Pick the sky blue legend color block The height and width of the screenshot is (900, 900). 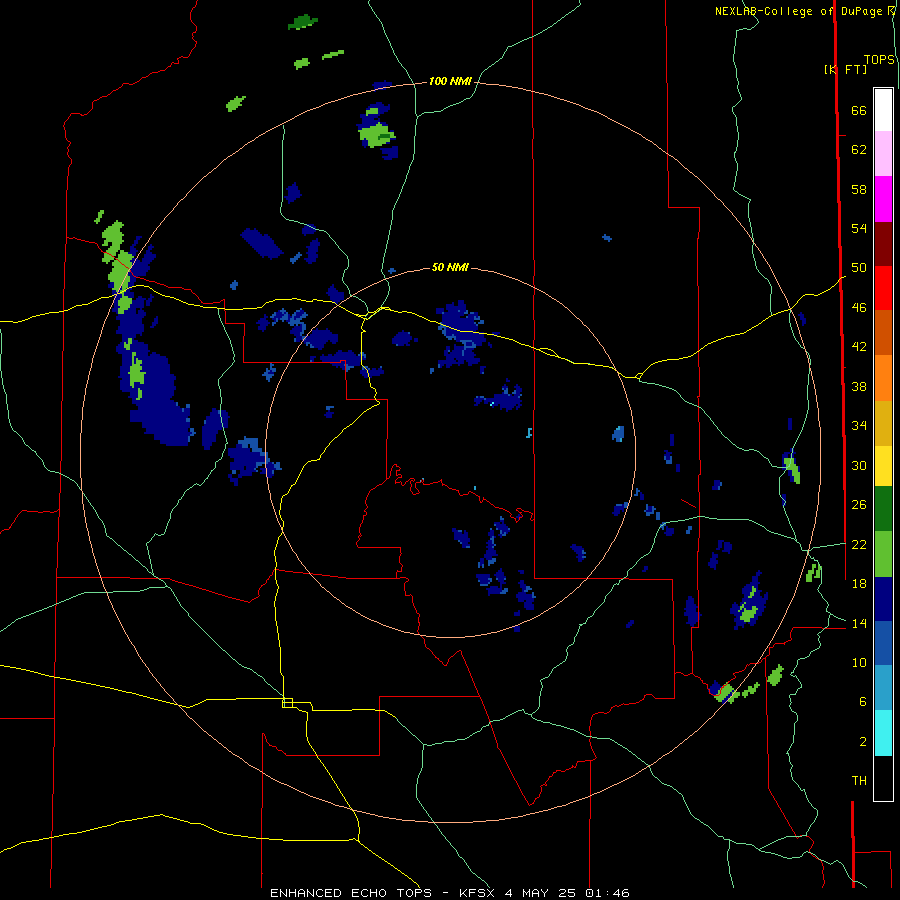coord(883,688)
